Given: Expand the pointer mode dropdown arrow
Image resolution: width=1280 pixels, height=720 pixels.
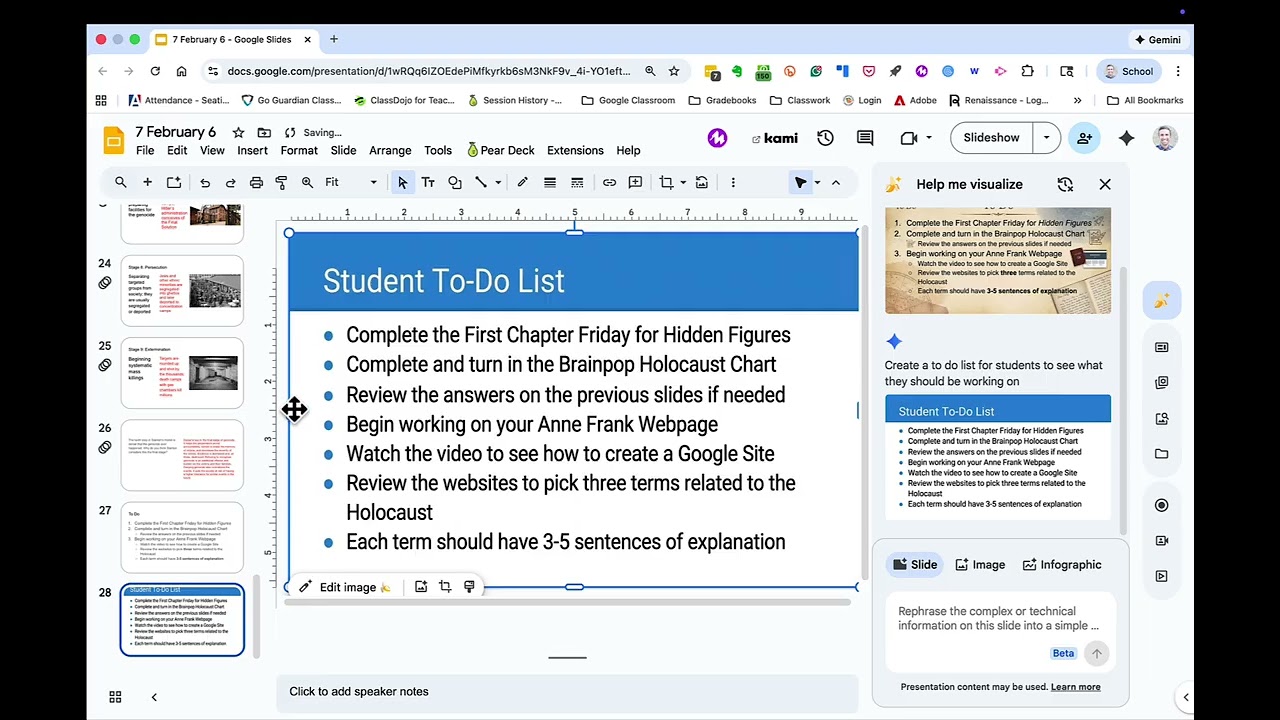Looking at the screenshot, I should coord(817,182).
